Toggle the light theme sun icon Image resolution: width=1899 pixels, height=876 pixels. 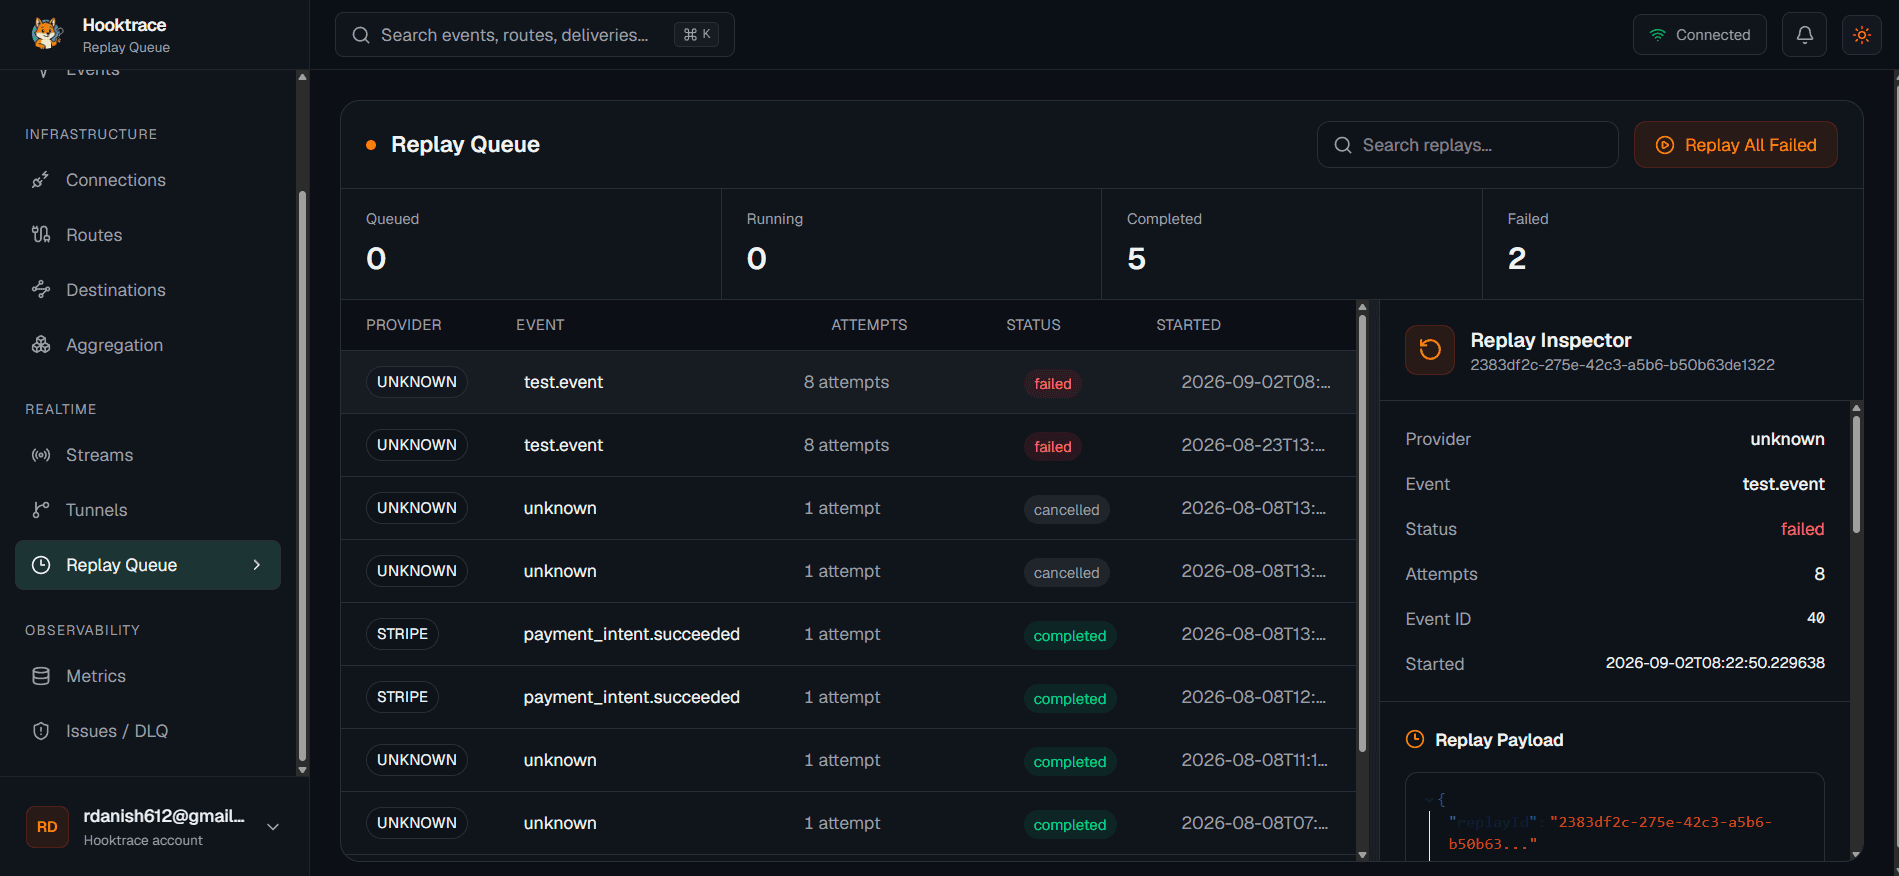point(1861,35)
